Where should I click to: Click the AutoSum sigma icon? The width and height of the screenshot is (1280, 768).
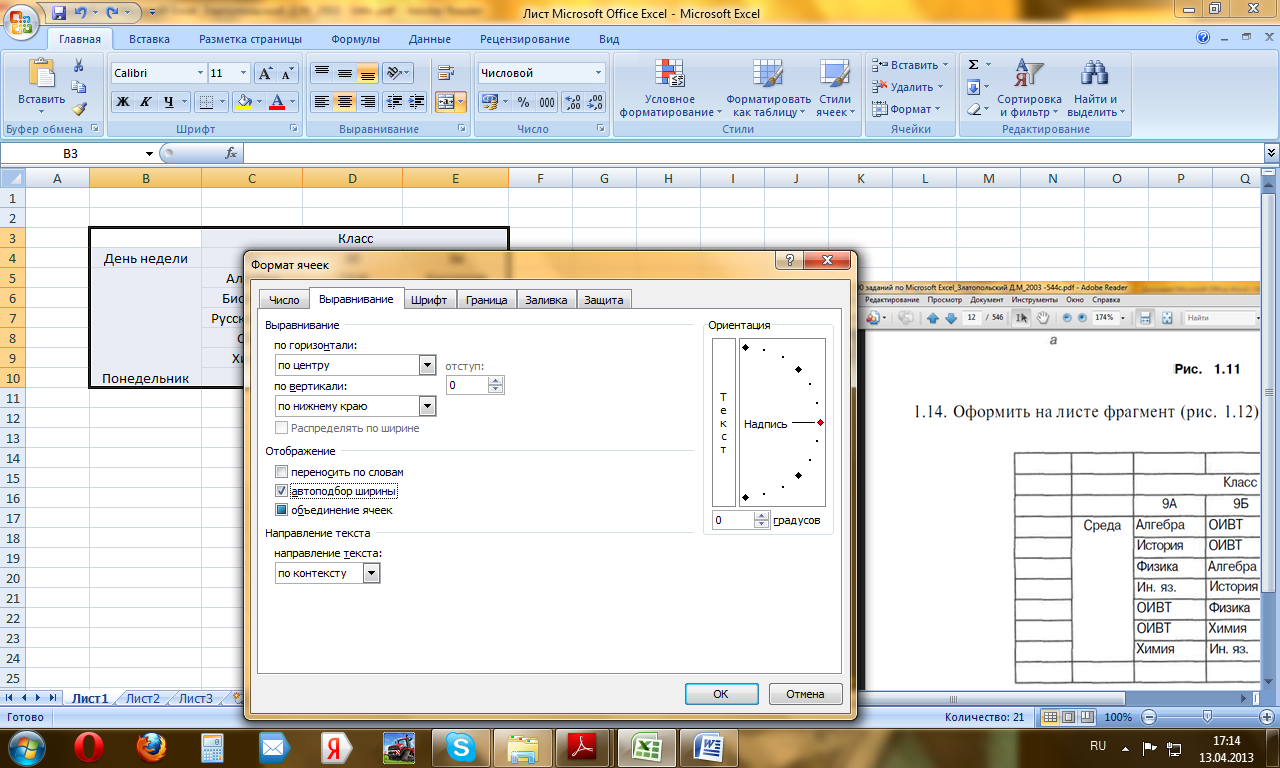click(974, 65)
